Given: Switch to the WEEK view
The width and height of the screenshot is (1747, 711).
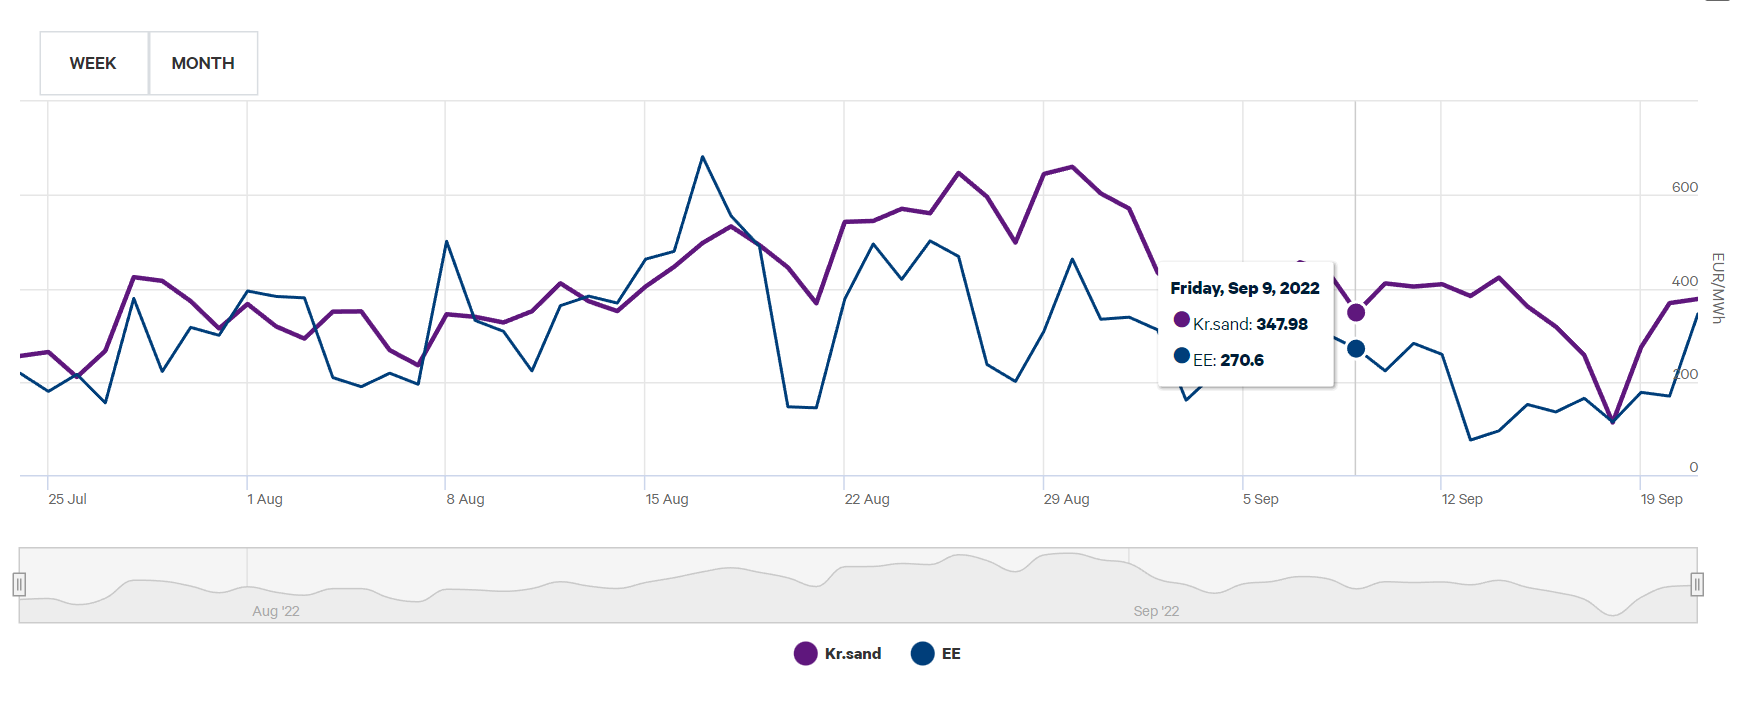Looking at the screenshot, I should pos(93,63).
